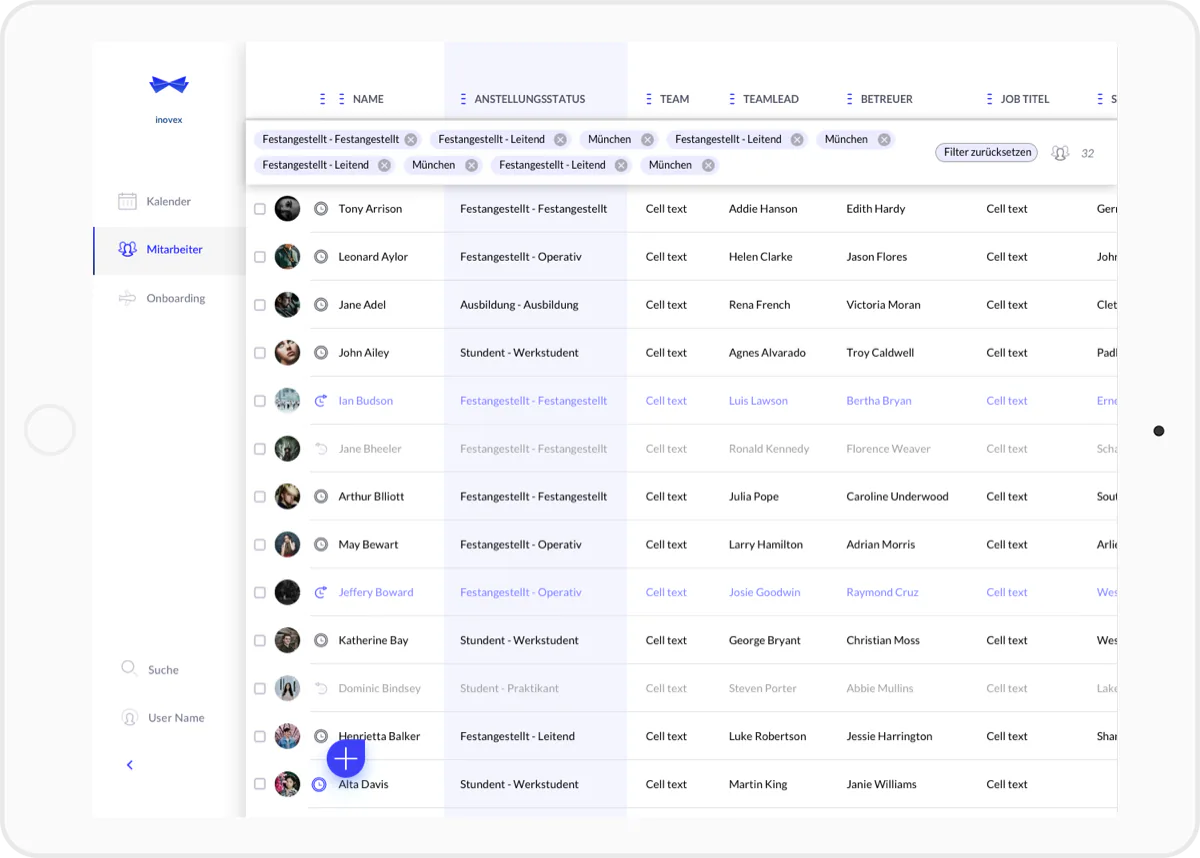Click Katherine Bay's avatar photo

[x=288, y=641]
